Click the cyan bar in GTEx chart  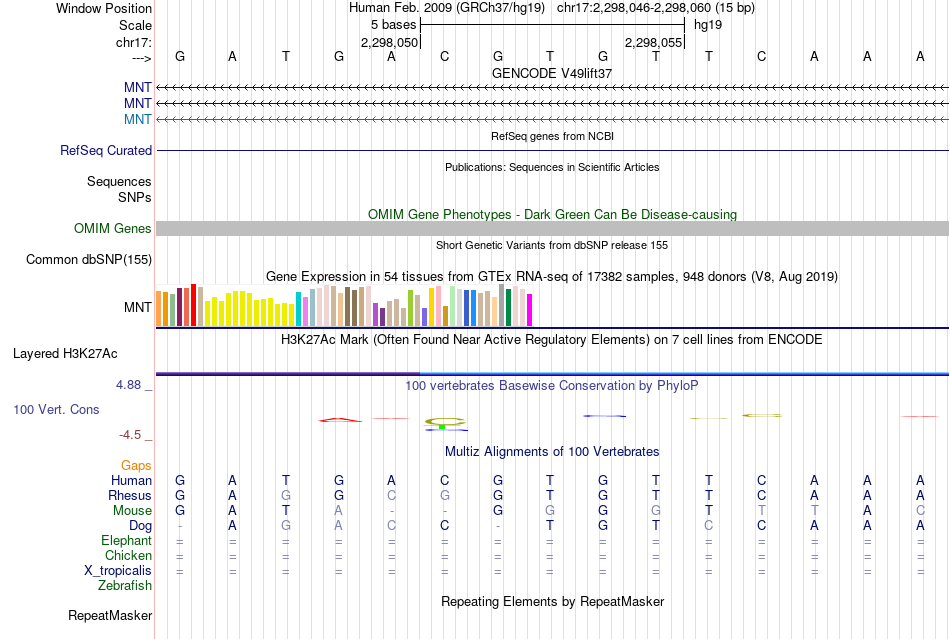point(298,309)
